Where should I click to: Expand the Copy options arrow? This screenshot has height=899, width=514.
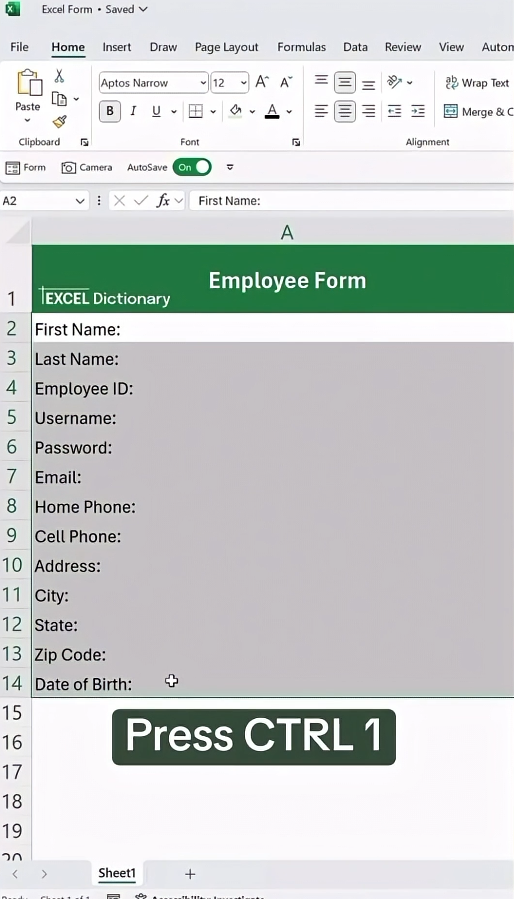point(76,99)
